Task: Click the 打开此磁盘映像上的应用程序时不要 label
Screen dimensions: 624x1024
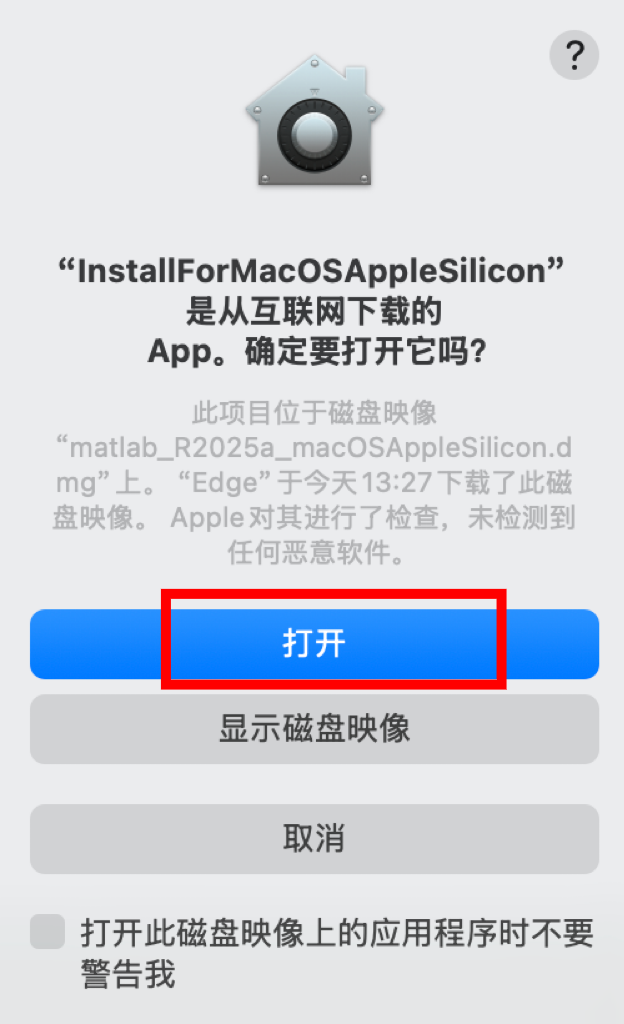Action: (x=337, y=933)
